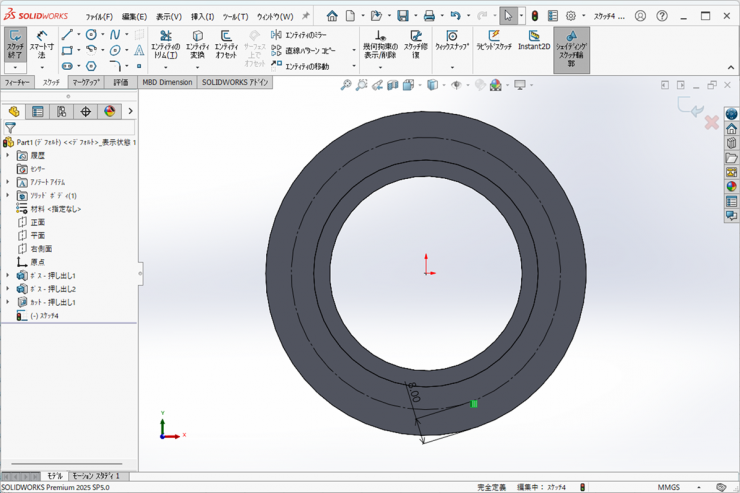
Task: Click the Save icon in the title toolbar
Action: pos(402,16)
